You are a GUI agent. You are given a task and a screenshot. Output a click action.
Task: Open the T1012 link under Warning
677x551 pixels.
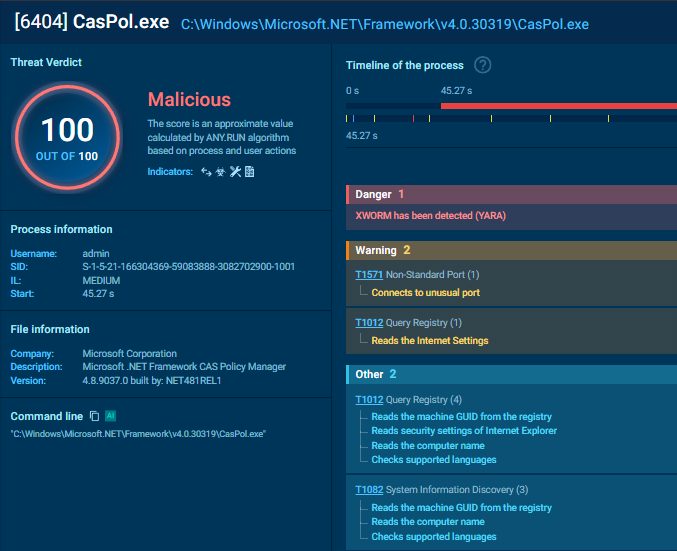point(369,323)
